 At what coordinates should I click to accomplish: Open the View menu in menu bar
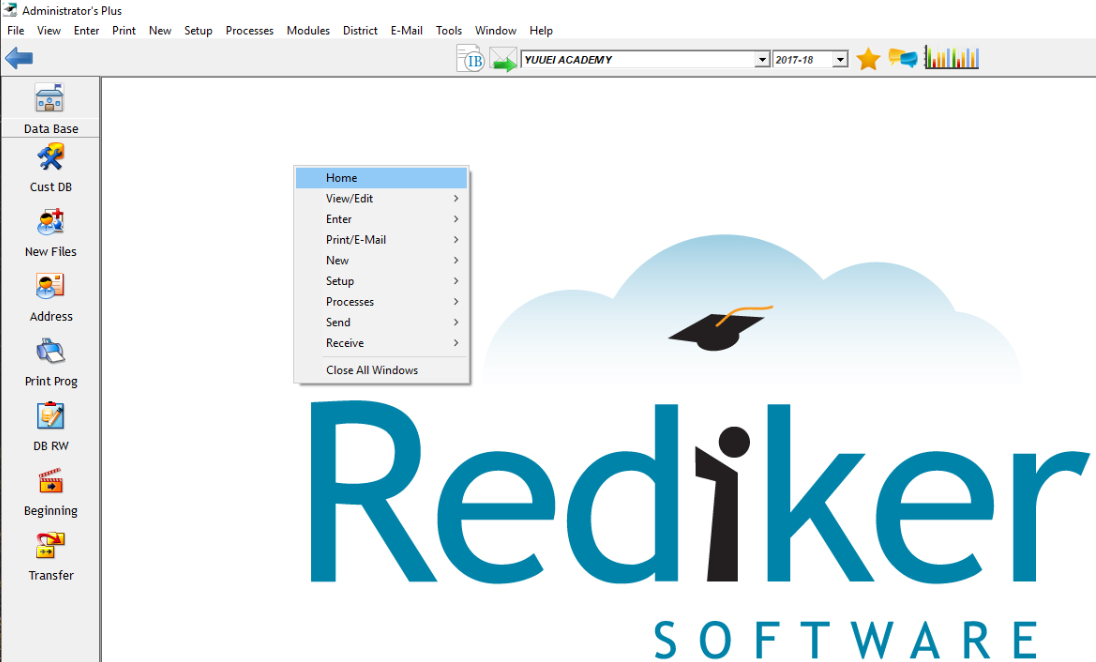(x=49, y=31)
